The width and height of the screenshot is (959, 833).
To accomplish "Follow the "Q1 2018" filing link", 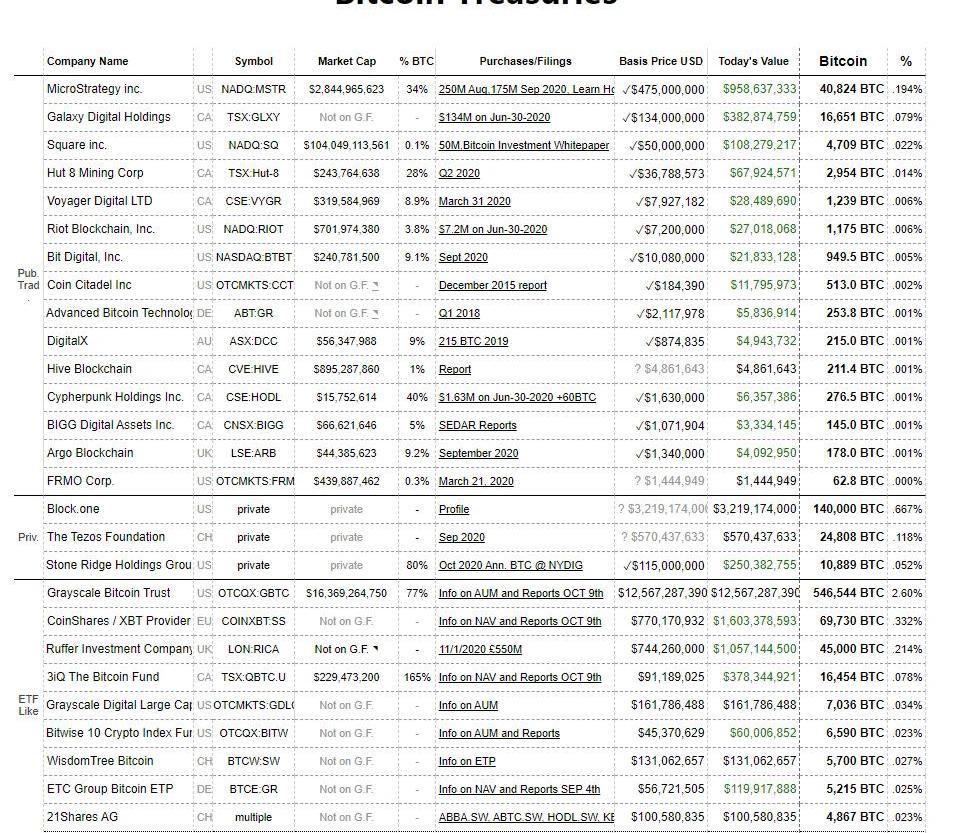I will coord(459,314).
